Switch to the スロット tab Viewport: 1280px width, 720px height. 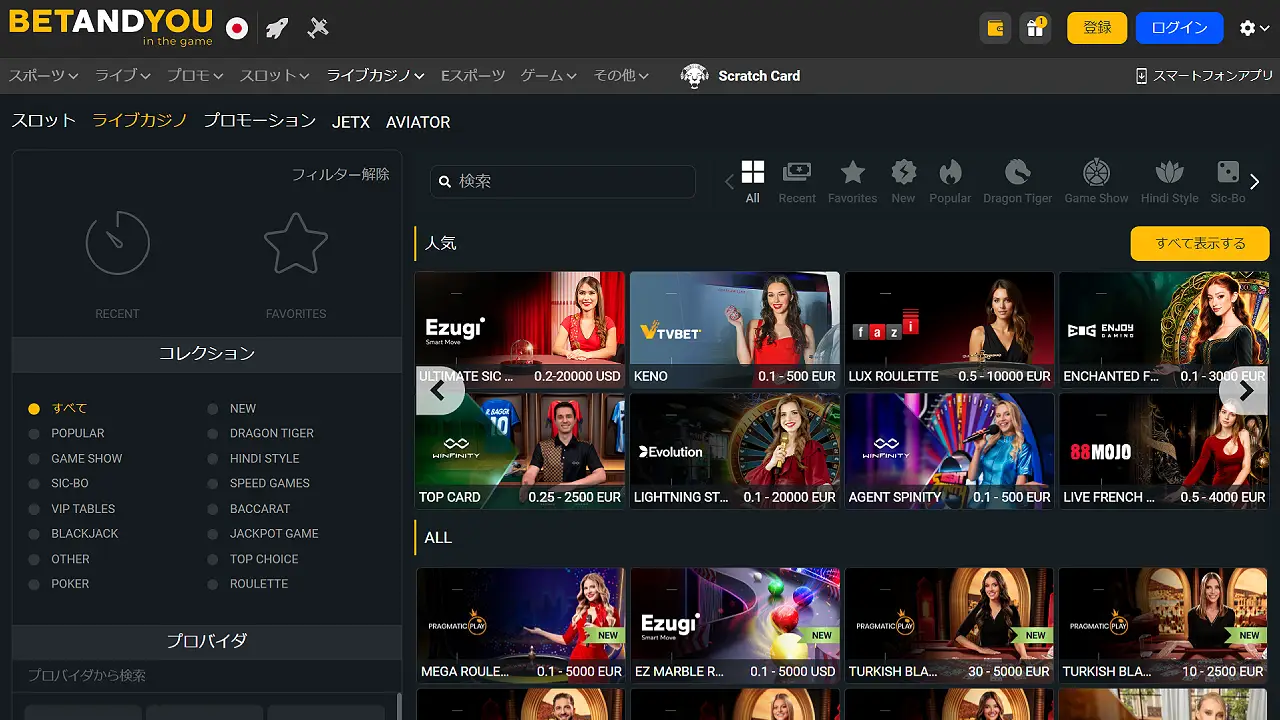click(43, 121)
